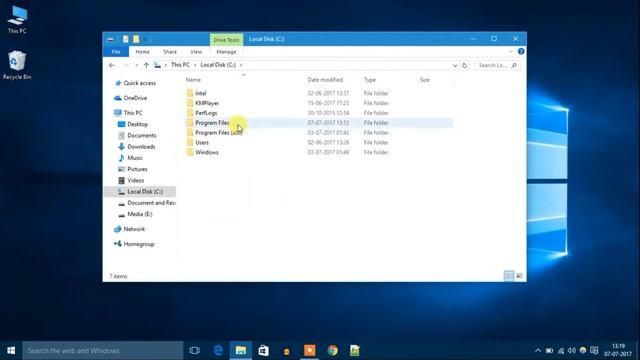The height and width of the screenshot is (360, 640).
Task: Refresh the current folder view
Action: click(x=464, y=65)
